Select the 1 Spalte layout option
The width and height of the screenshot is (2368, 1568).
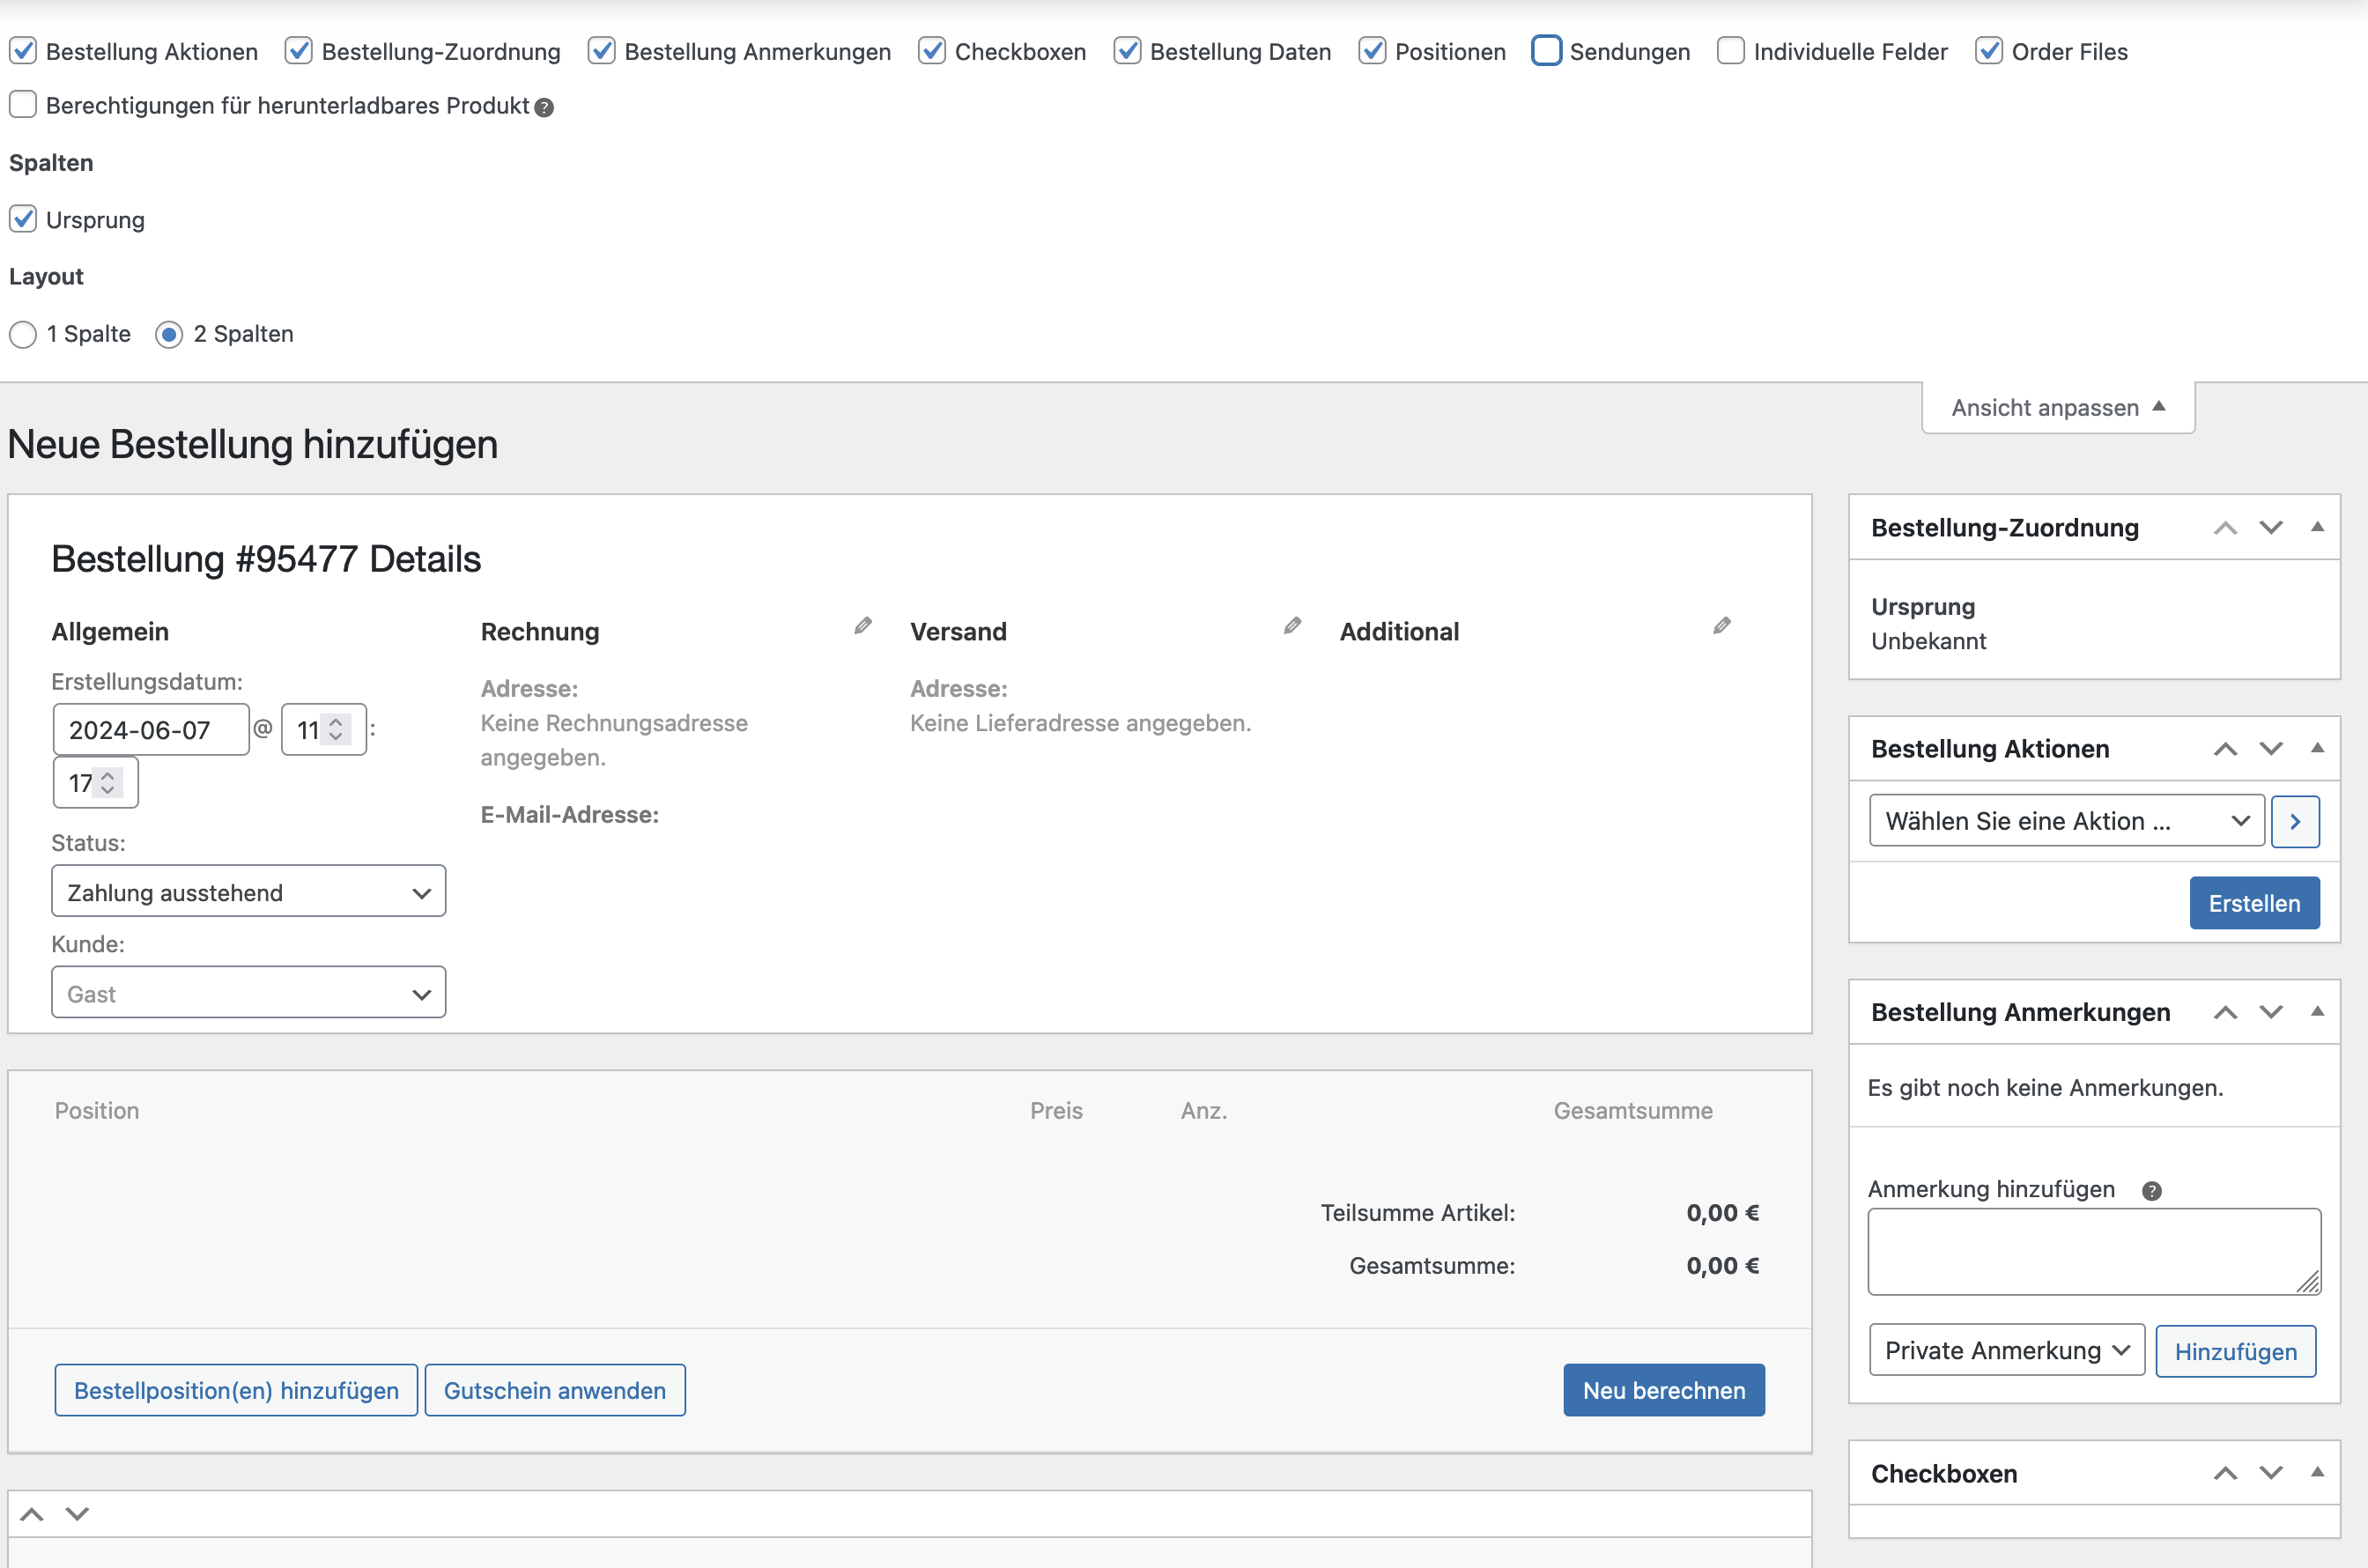click(x=23, y=334)
